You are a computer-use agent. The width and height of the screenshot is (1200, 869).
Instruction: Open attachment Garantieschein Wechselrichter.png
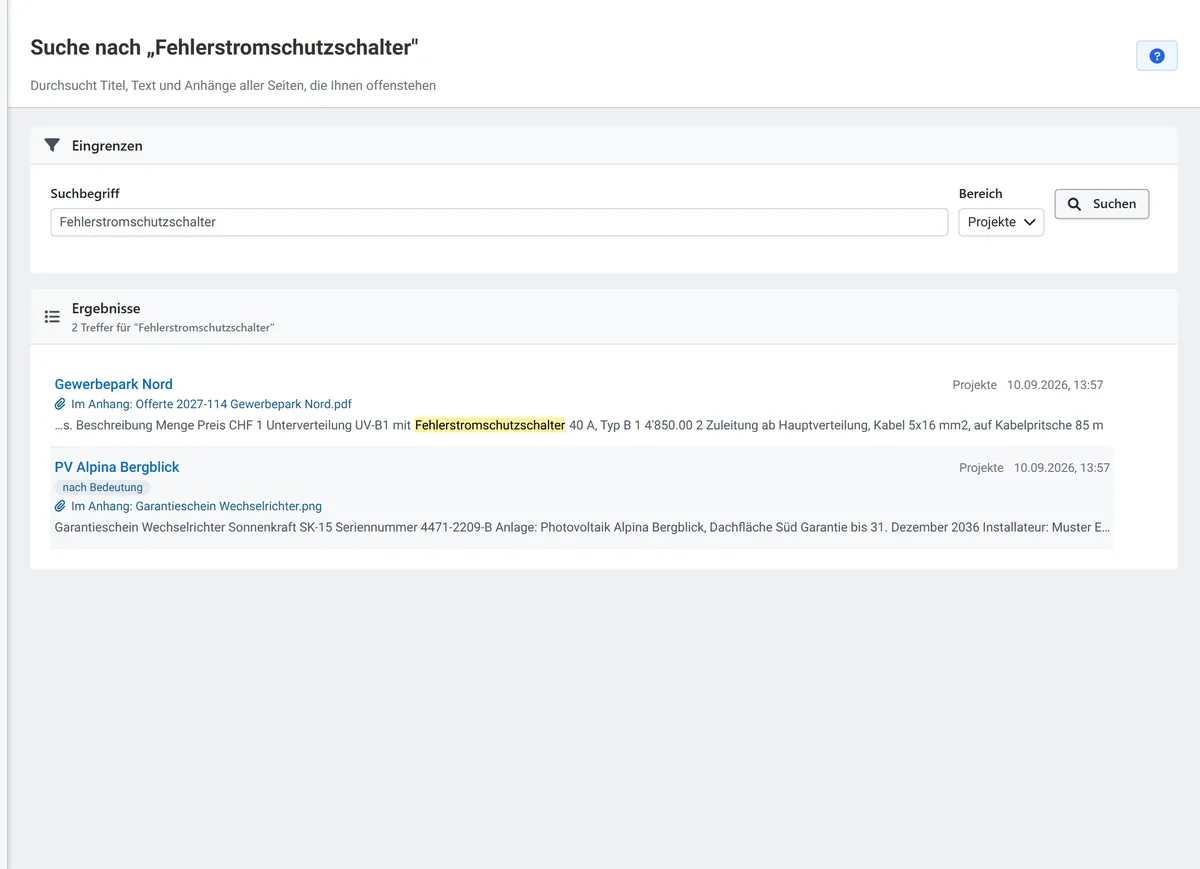[196, 507]
